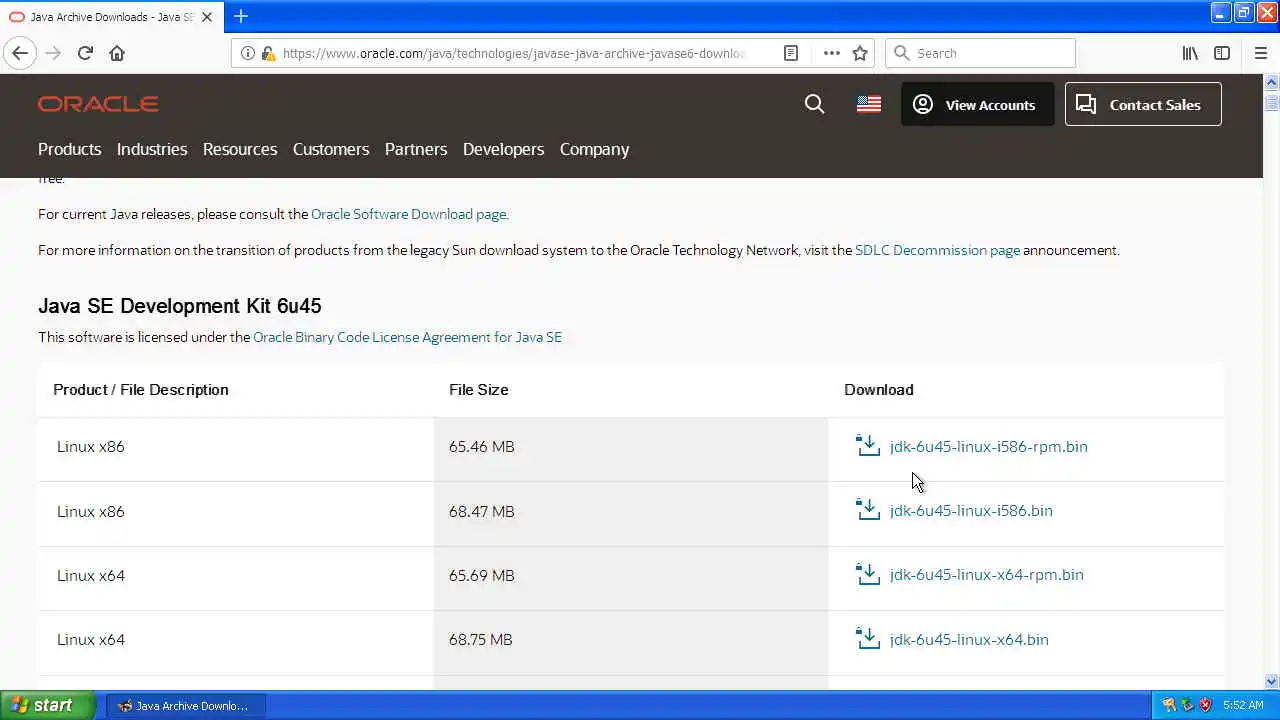Image resolution: width=1280 pixels, height=720 pixels.
Task: Click the Product / File Description column header
Action: pos(141,389)
